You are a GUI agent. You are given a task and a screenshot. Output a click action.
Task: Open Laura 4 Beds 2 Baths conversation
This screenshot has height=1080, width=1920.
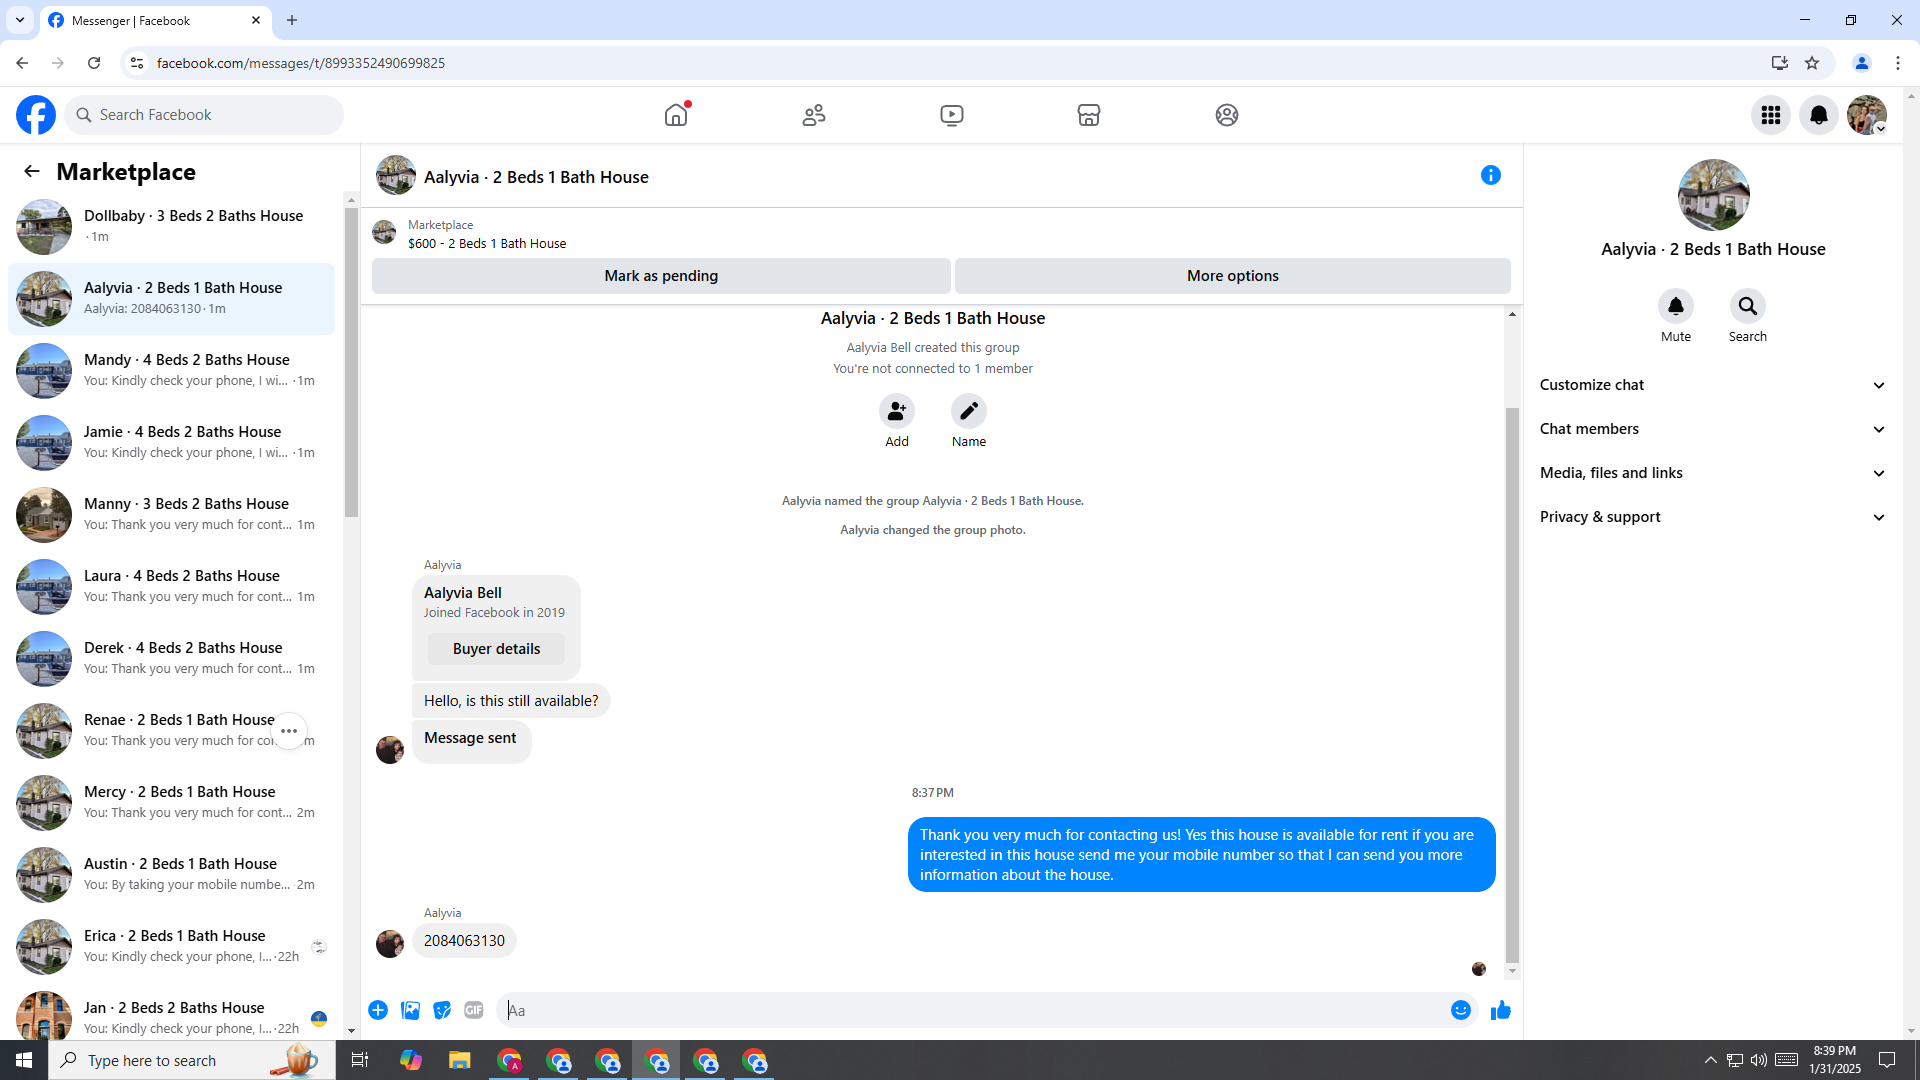172,586
